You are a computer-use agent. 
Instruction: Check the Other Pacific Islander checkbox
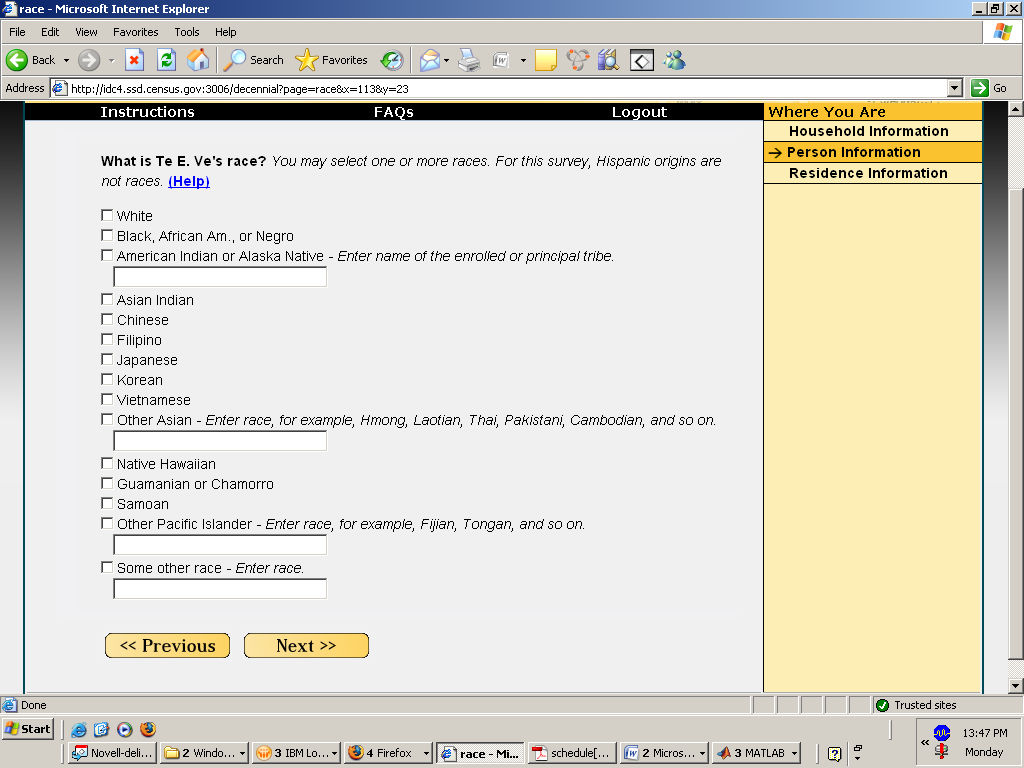pyautogui.click(x=107, y=523)
